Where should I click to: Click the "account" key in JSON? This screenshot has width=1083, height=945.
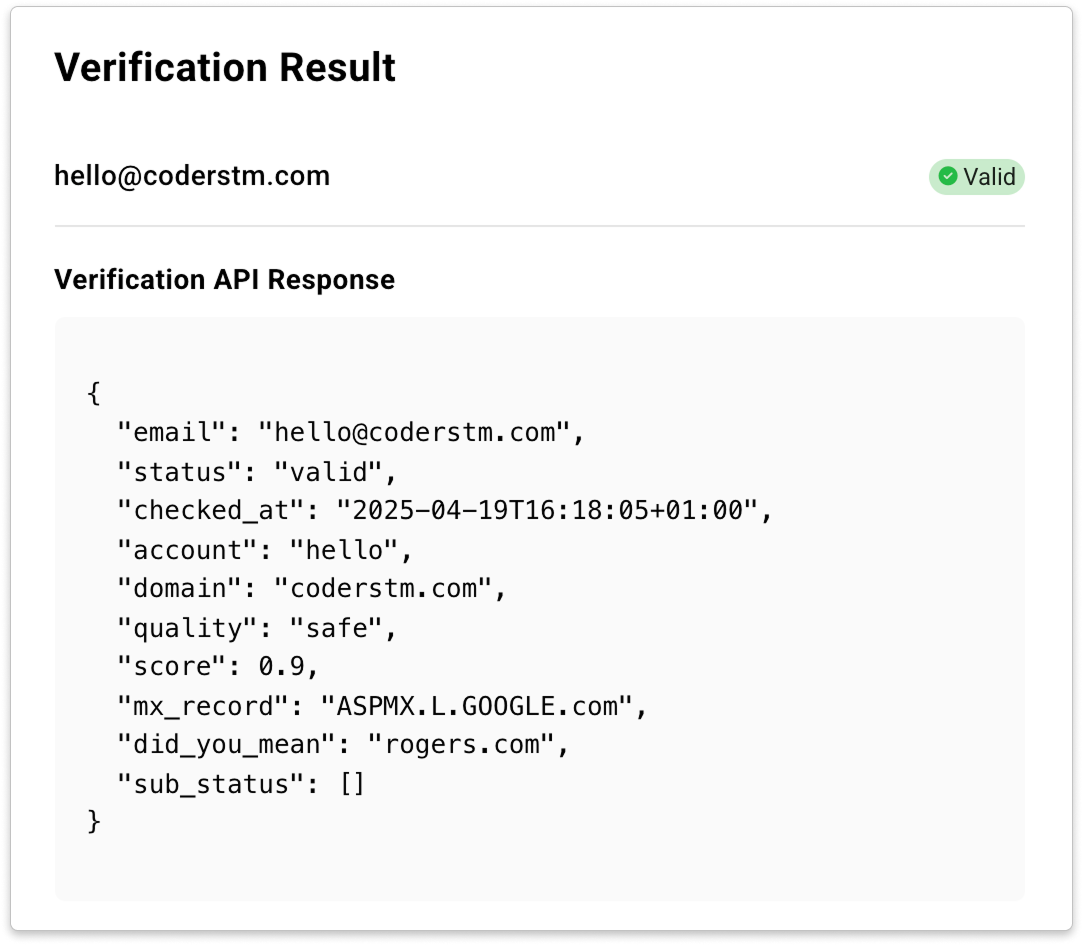[196, 549]
